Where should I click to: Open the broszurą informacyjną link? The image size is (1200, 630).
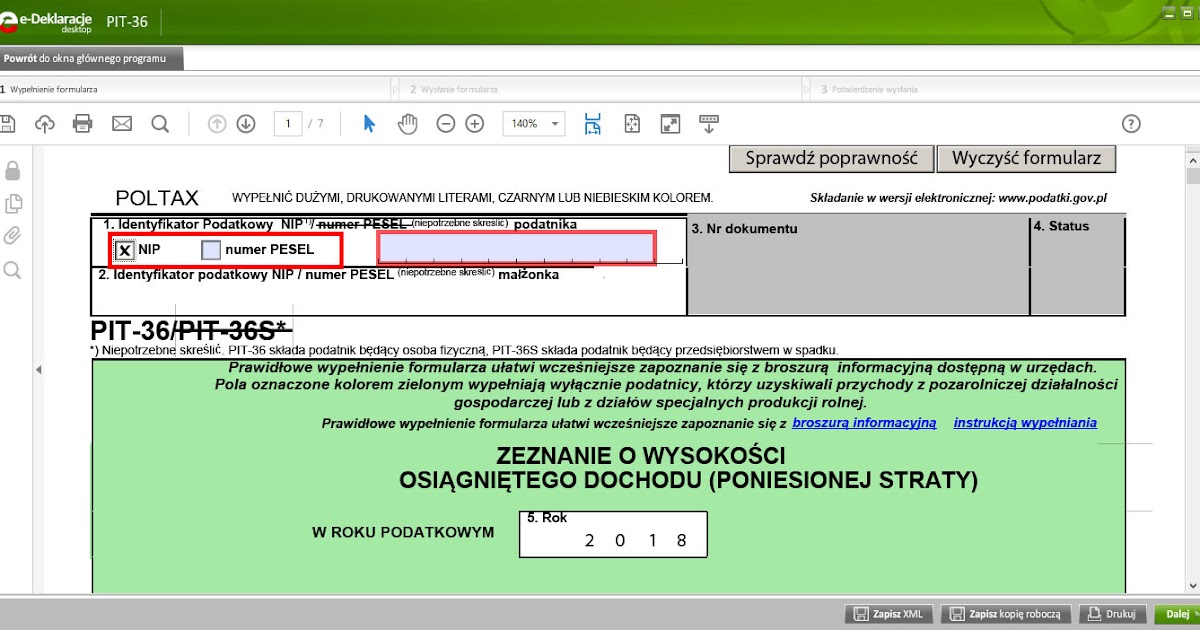pyautogui.click(x=864, y=422)
